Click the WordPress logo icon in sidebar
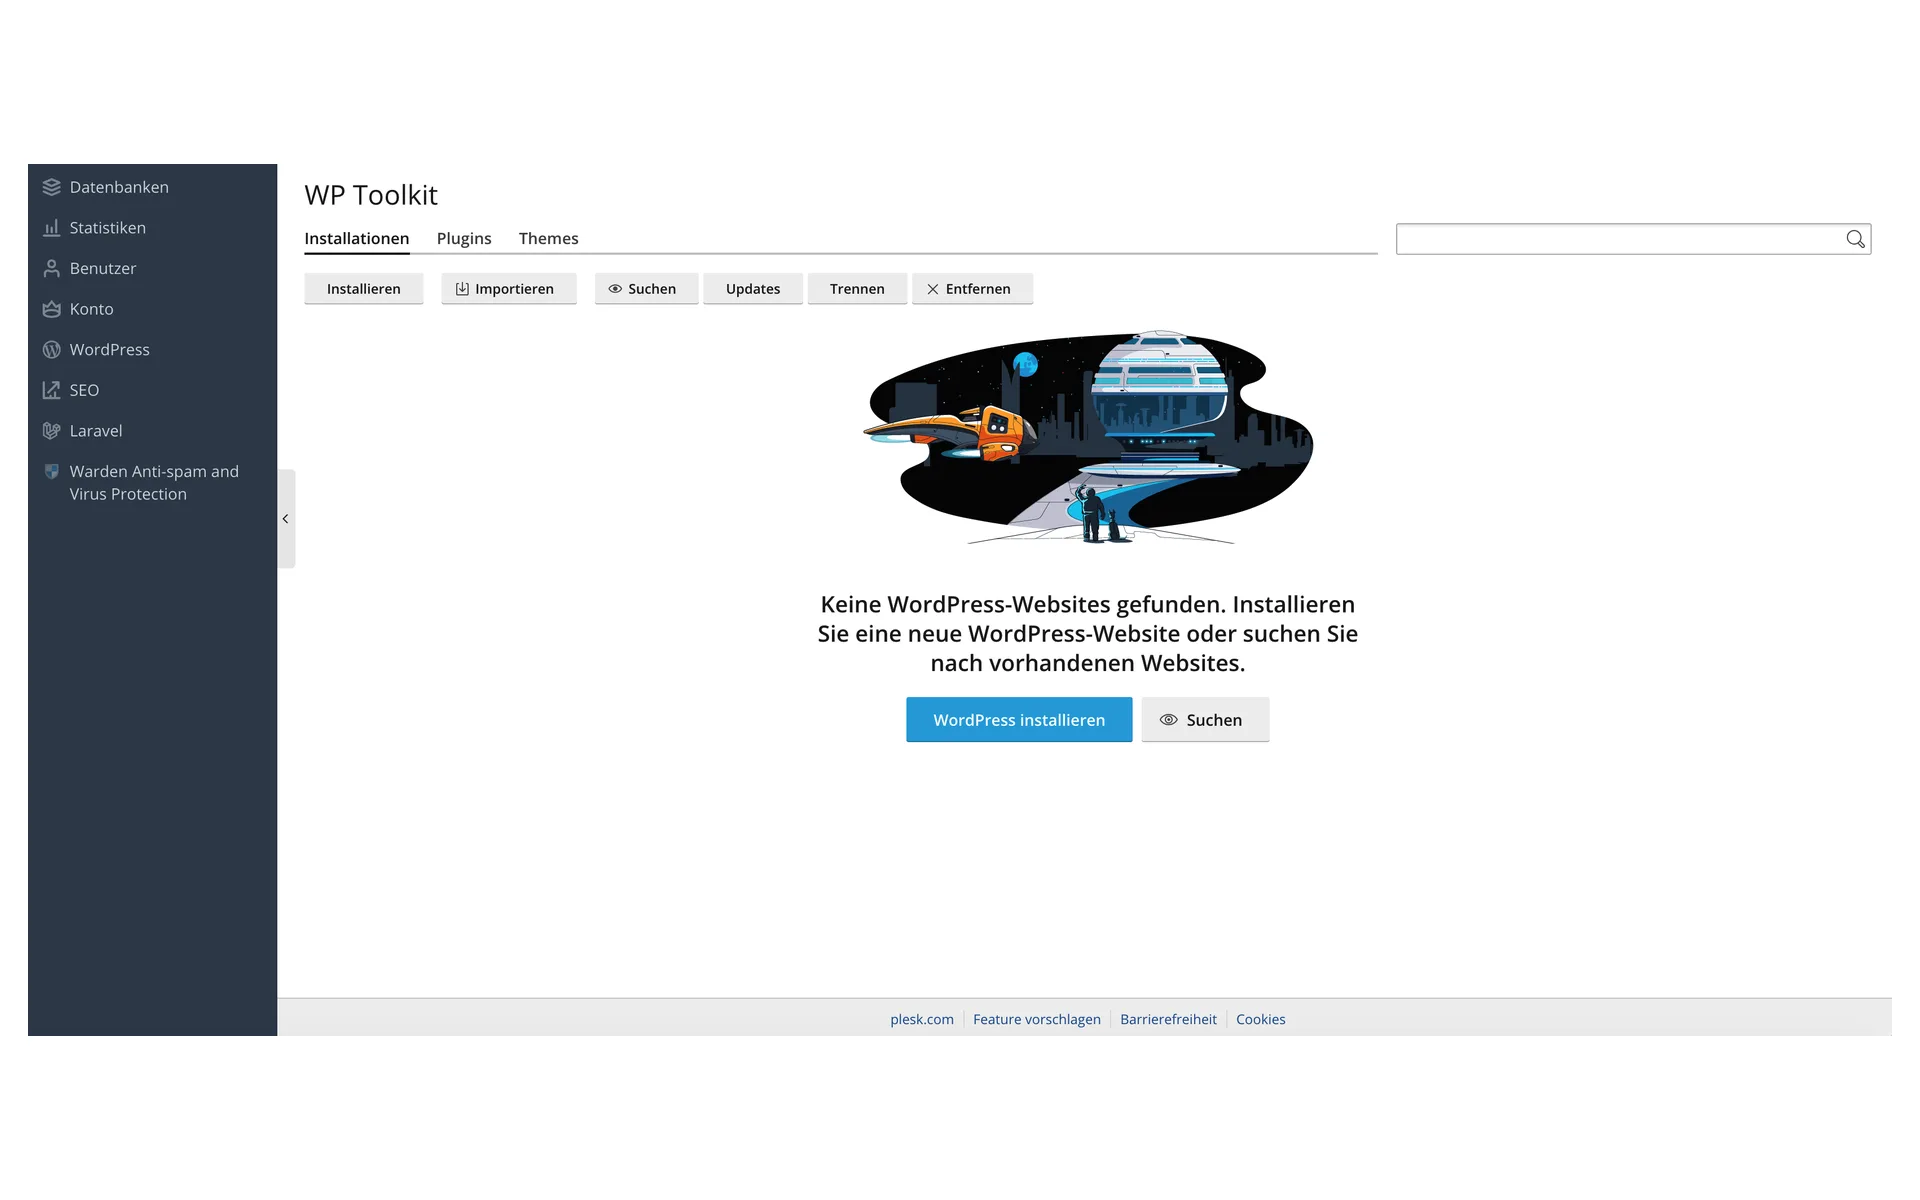 pyautogui.click(x=51, y=350)
